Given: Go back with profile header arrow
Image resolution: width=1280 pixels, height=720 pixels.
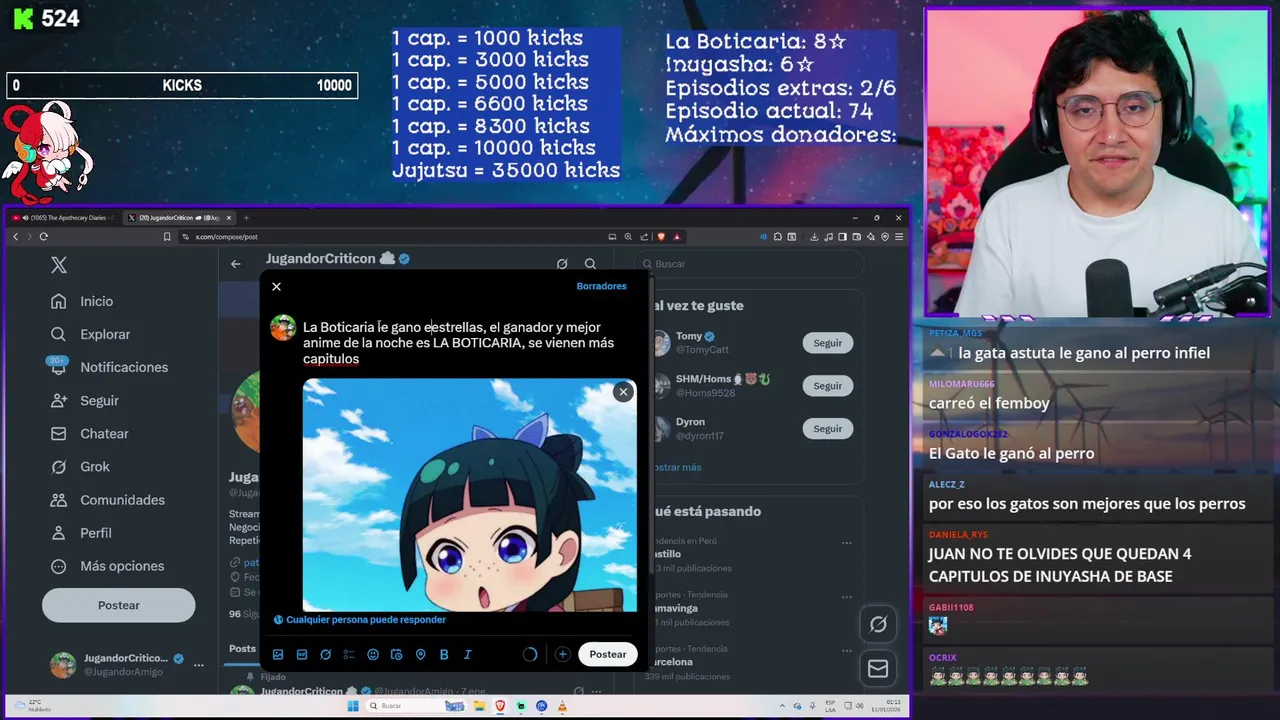Looking at the screenshot, I should pyautogui.click(x=235, y=264).
